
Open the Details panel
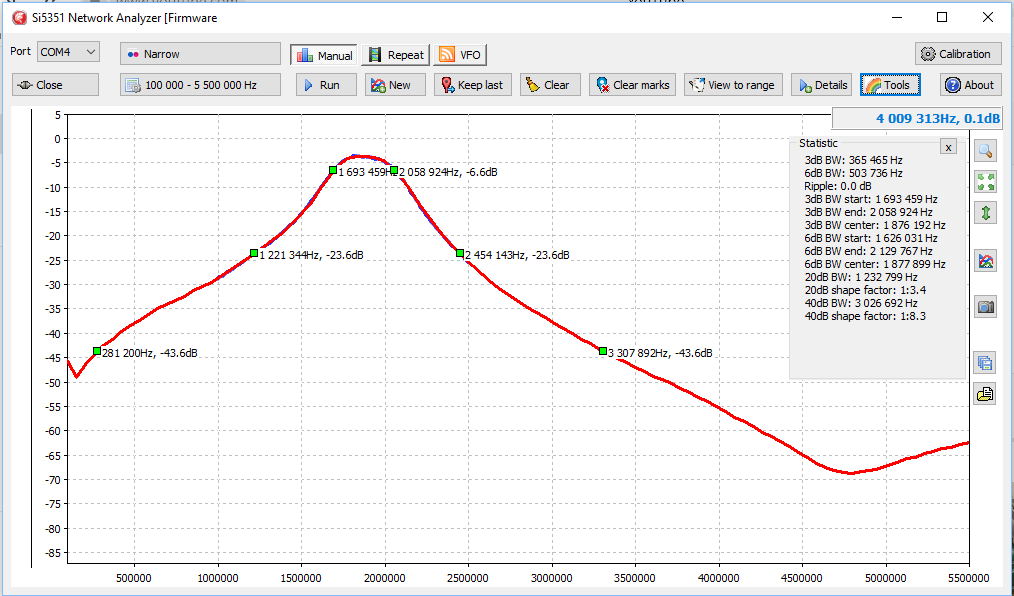click(x=821, y=85)
